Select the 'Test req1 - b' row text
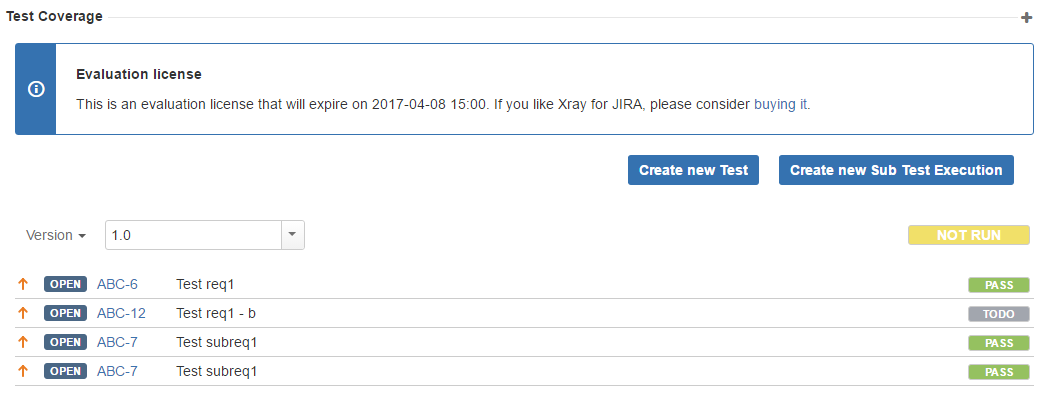 click(216, 313)
